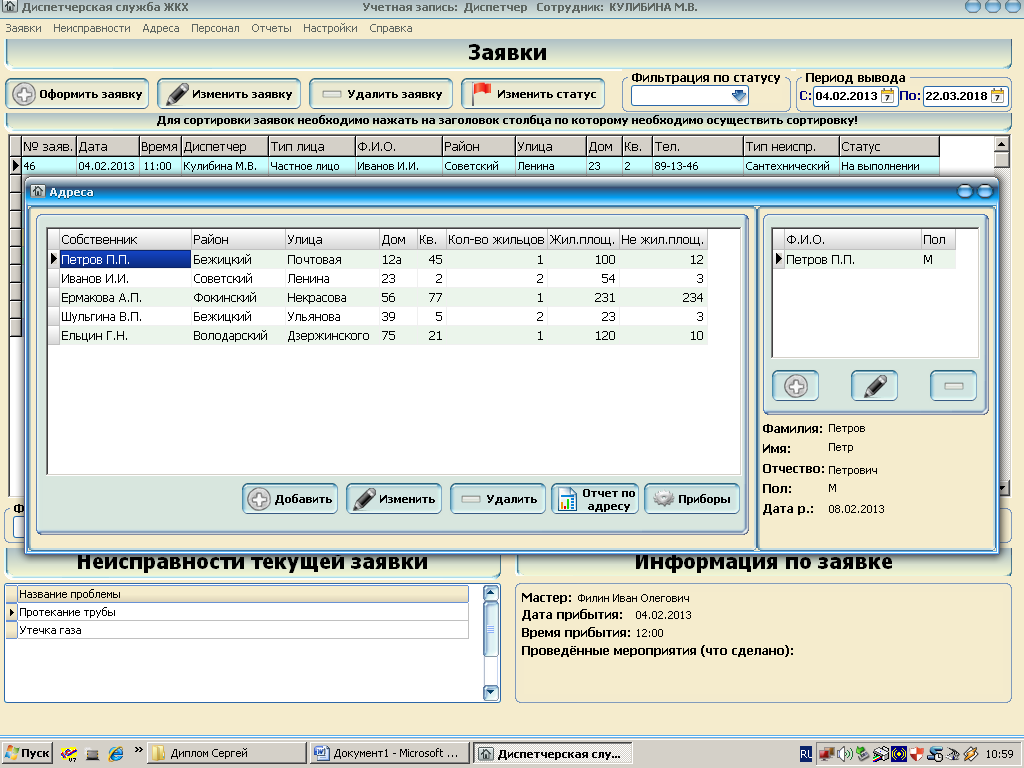Screen dimensions: 1024x768
Task: Launch Internet Explorer from quick launch
Action: point(116,754)
